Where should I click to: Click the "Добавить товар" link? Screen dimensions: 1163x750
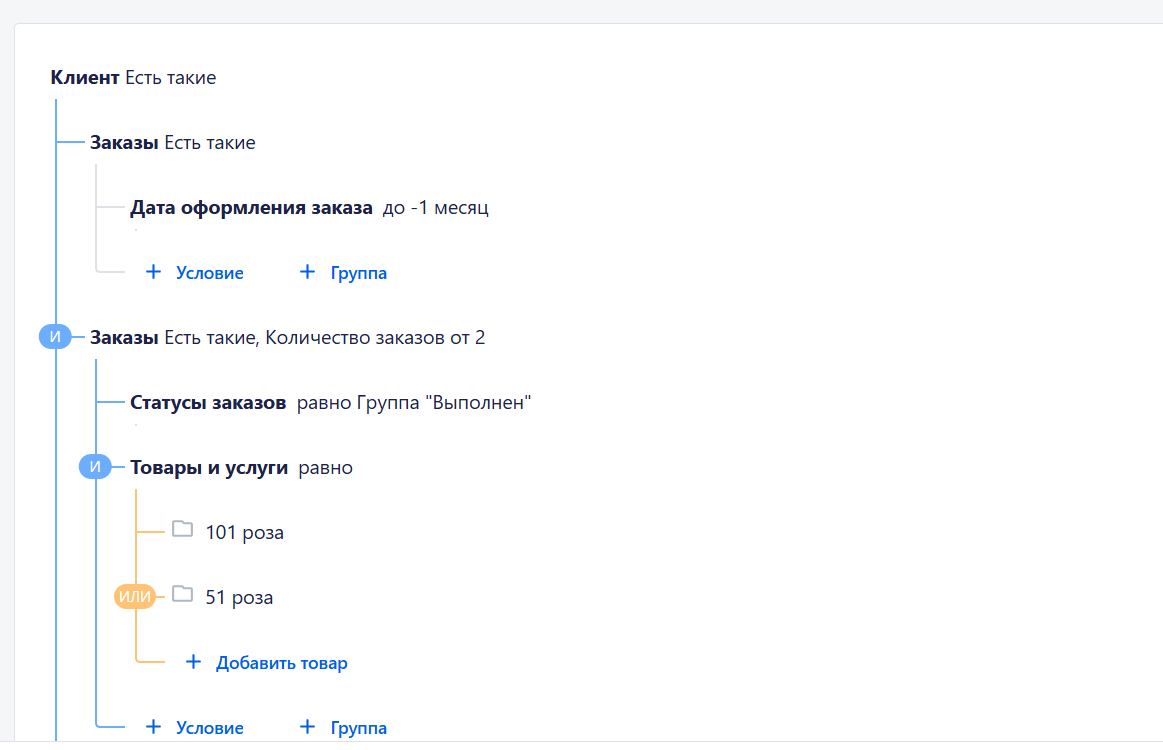(x=282, y=662)
